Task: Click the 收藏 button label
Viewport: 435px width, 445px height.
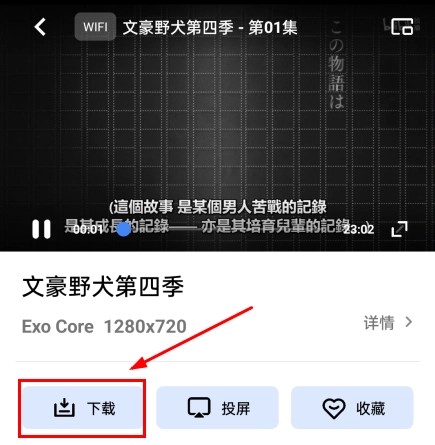Action: (x=371, y=408)
